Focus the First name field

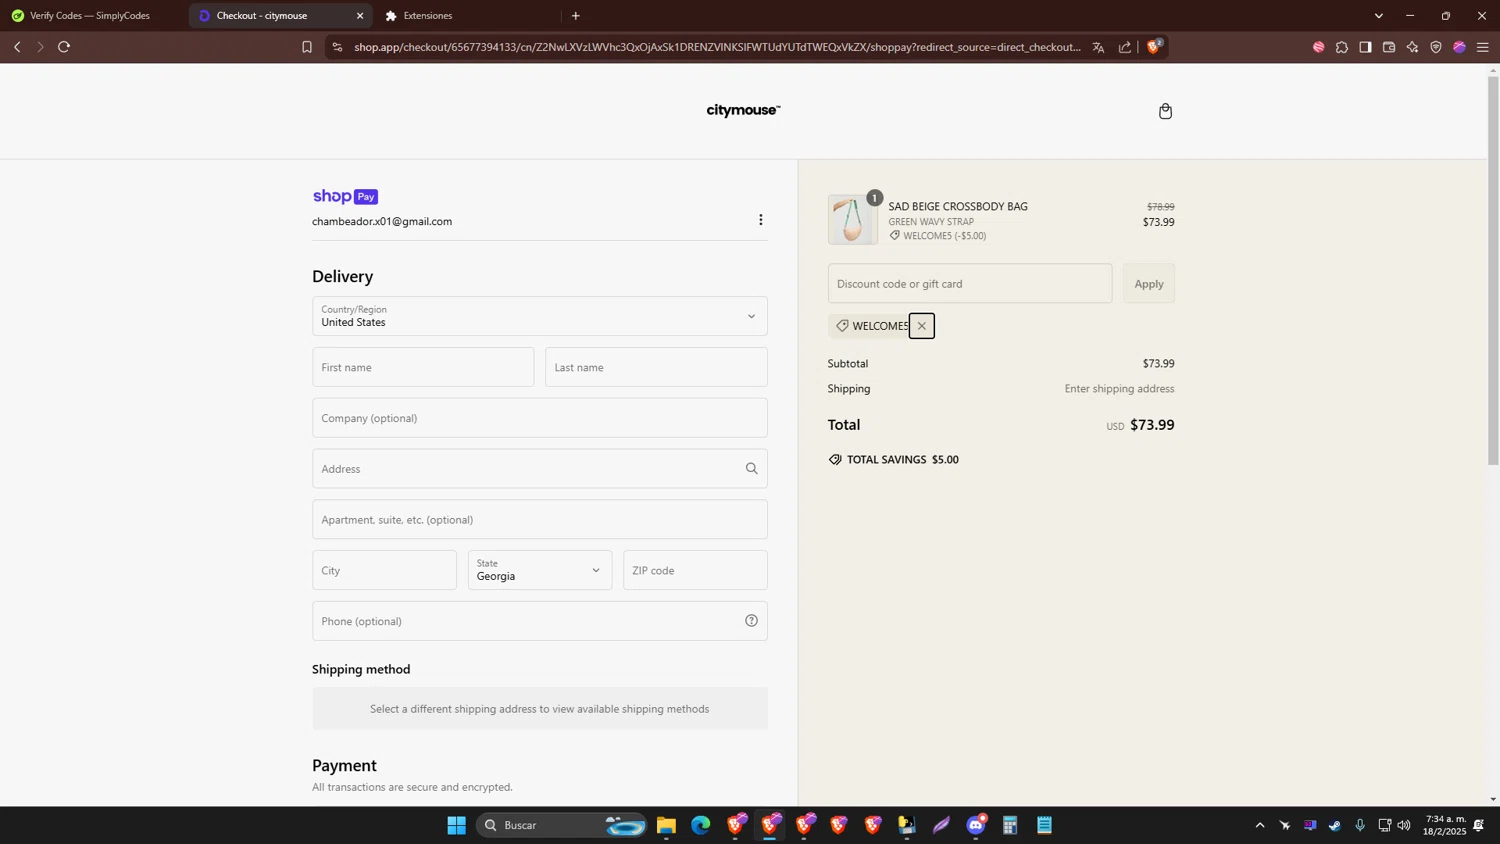423,367
